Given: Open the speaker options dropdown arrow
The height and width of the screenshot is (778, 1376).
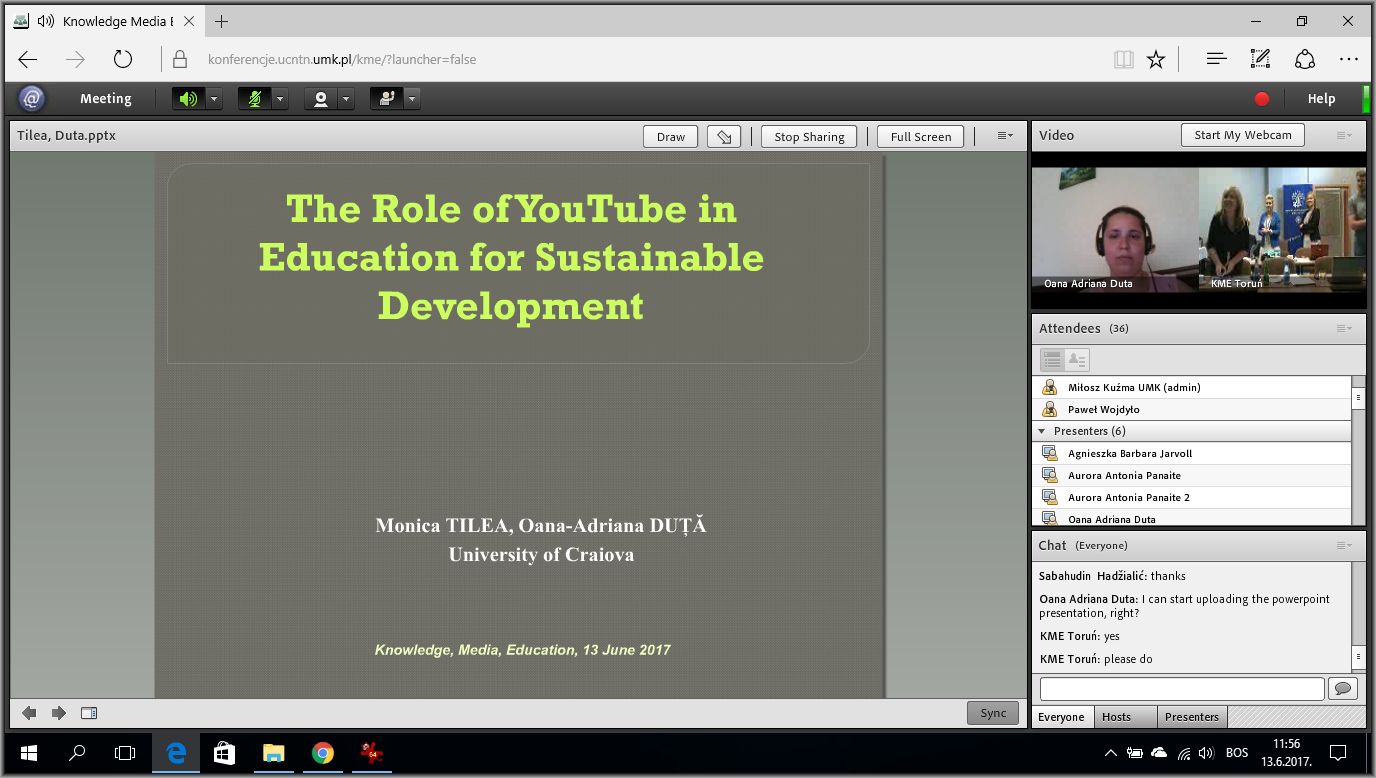Looking at the screenshot, I should 214,99.
